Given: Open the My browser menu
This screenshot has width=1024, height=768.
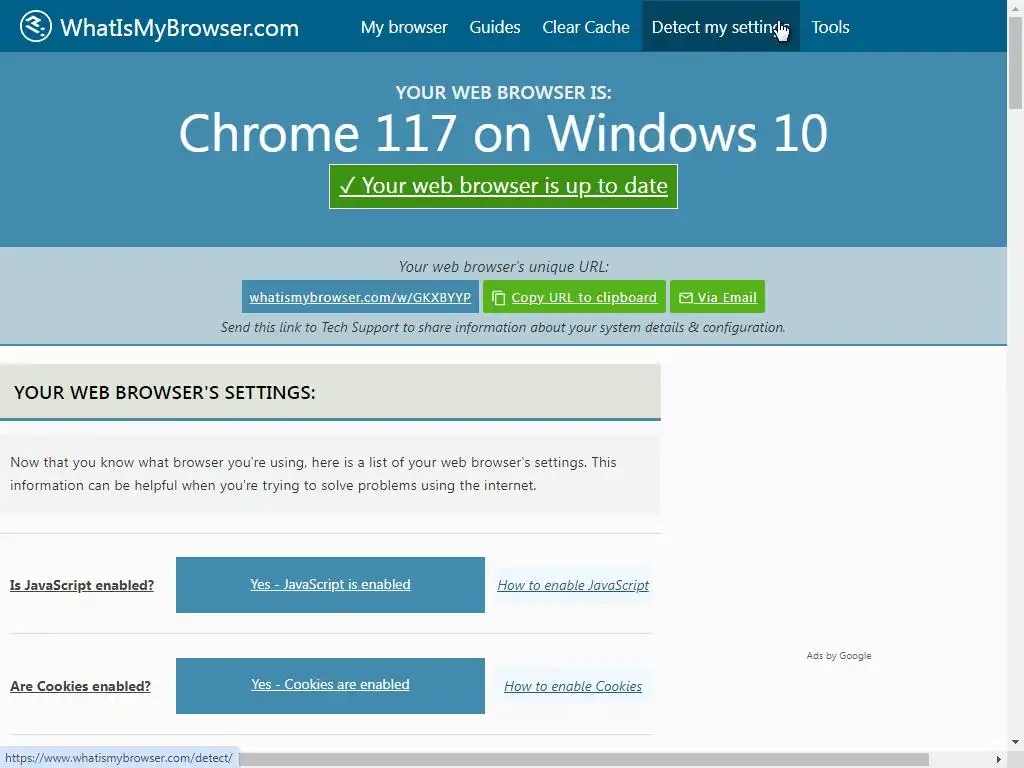Looking at the screenshot, I should [x=404, y=27].
